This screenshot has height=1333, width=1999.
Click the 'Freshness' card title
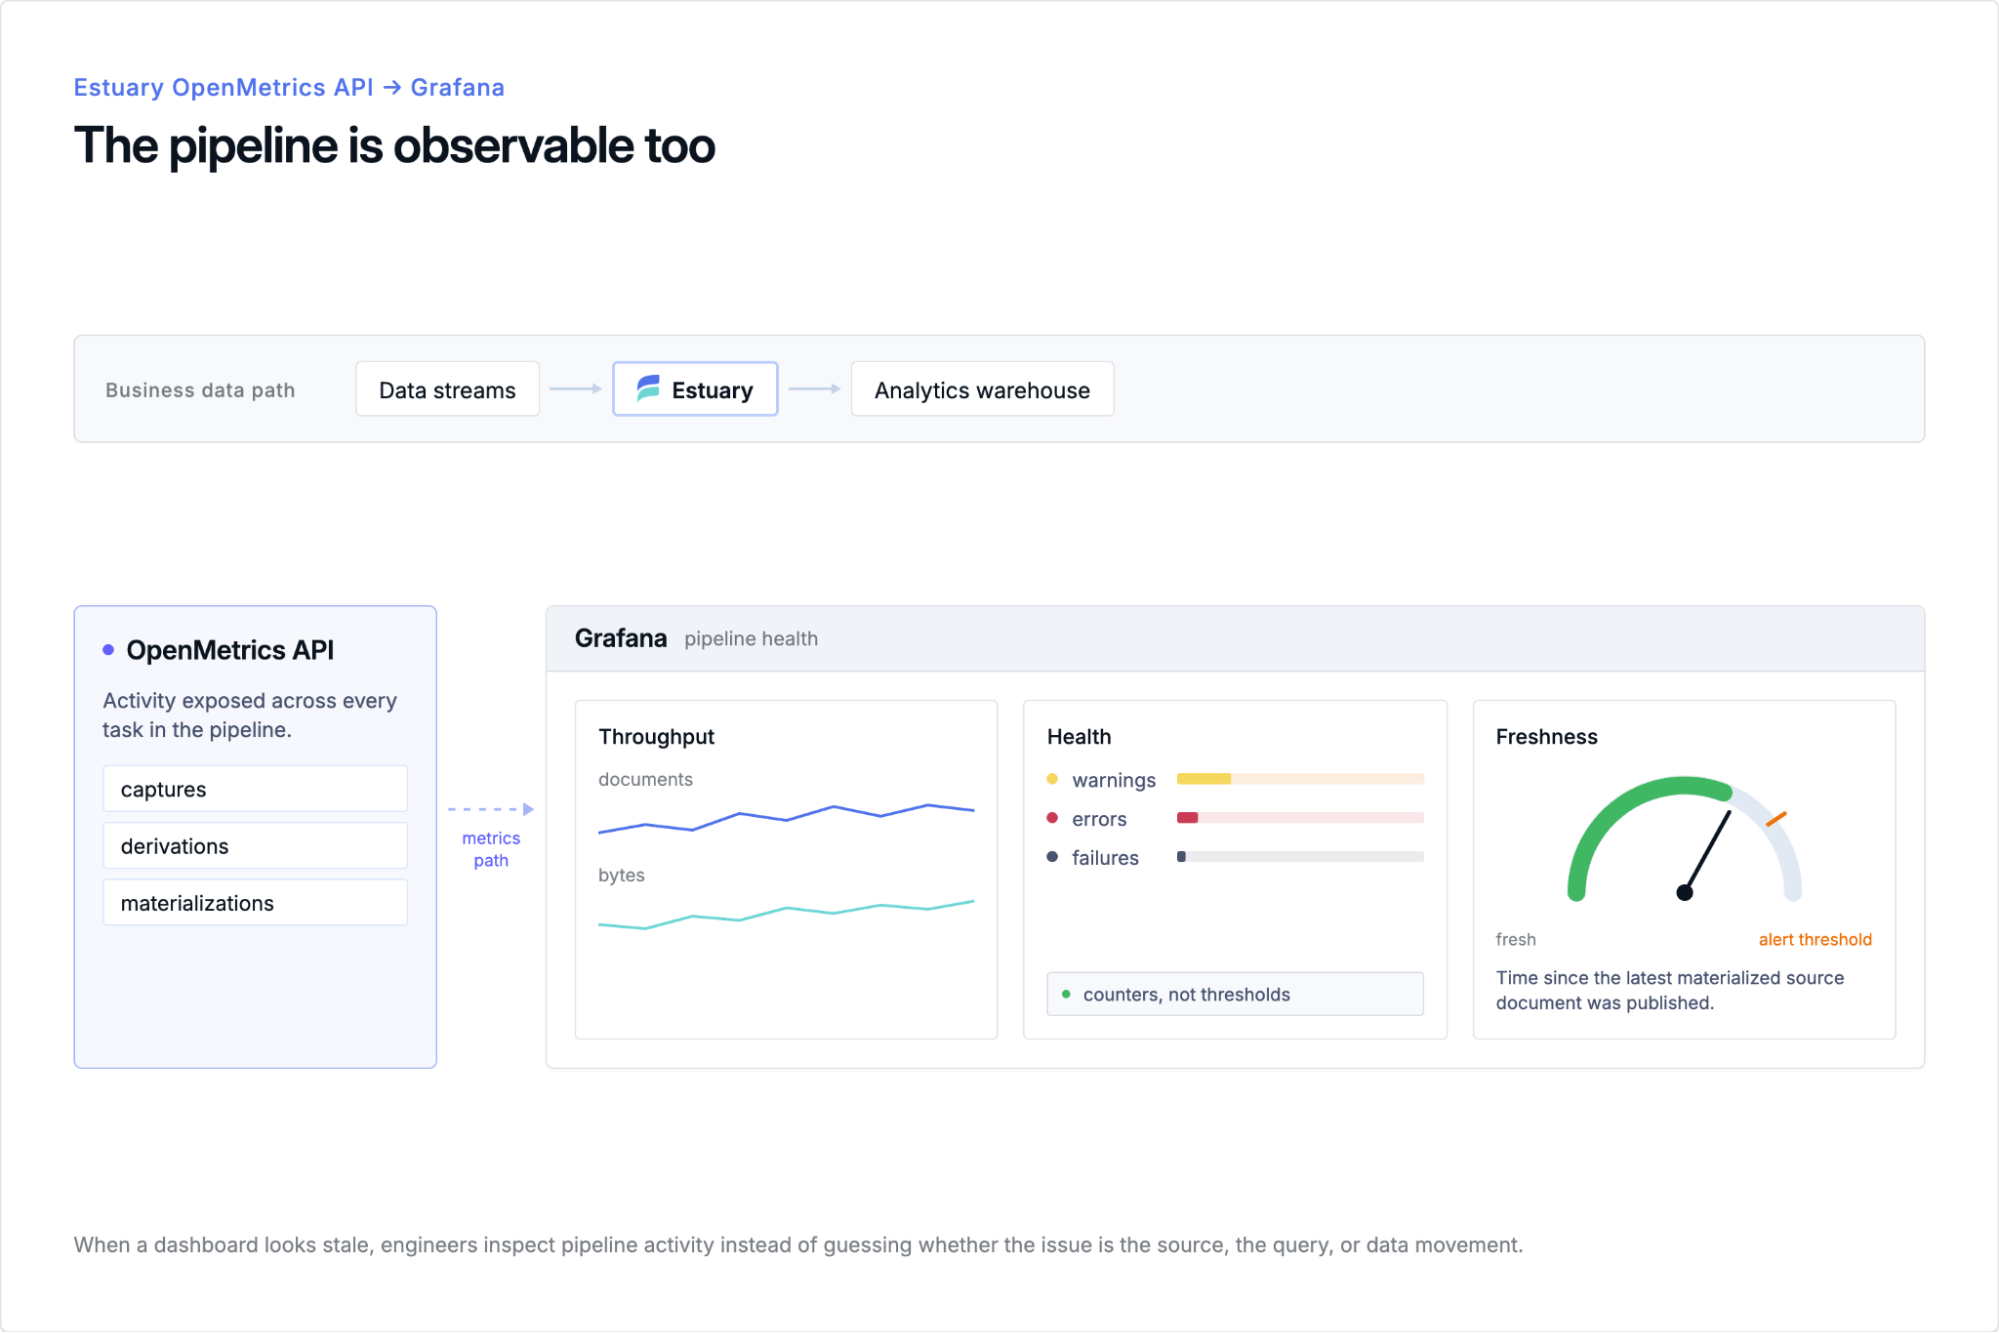click(1547, 737)
